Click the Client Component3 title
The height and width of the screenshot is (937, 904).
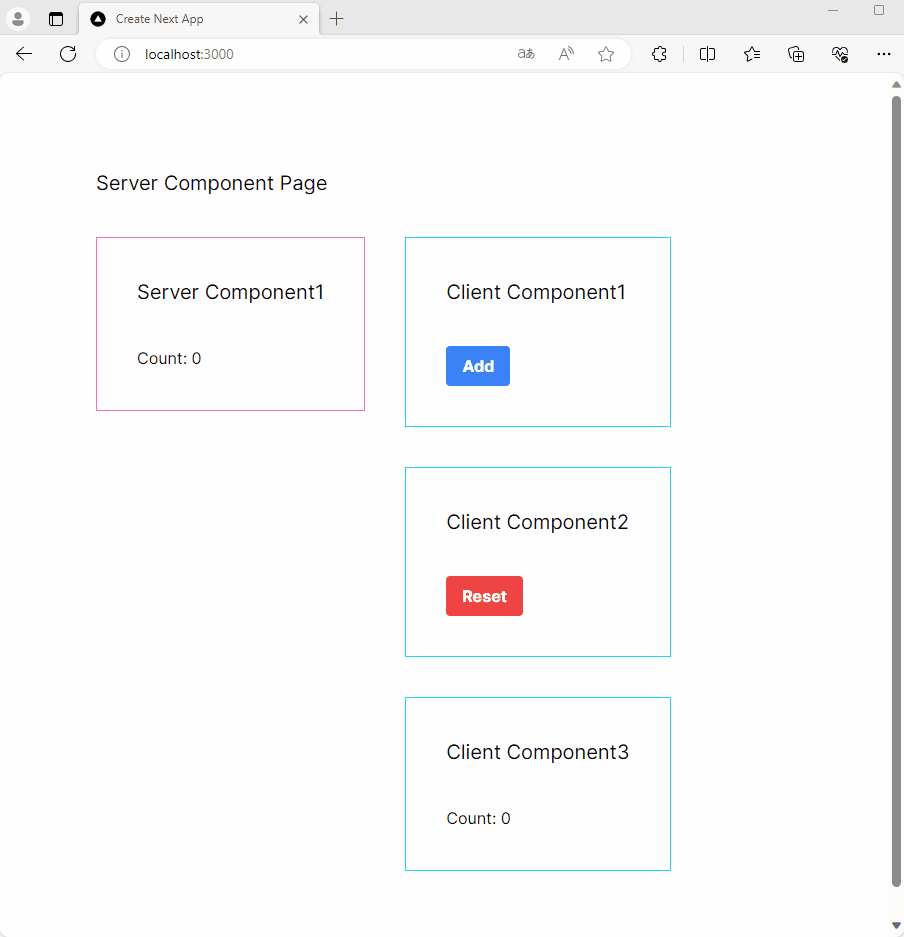537,752
